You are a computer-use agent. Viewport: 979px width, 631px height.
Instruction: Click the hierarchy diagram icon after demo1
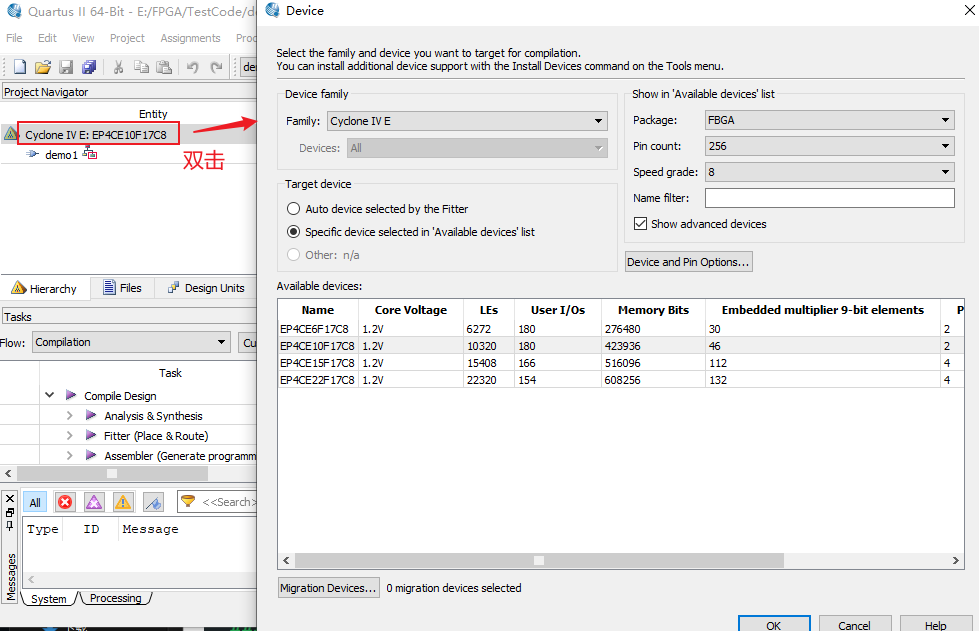tap(90, 153)
